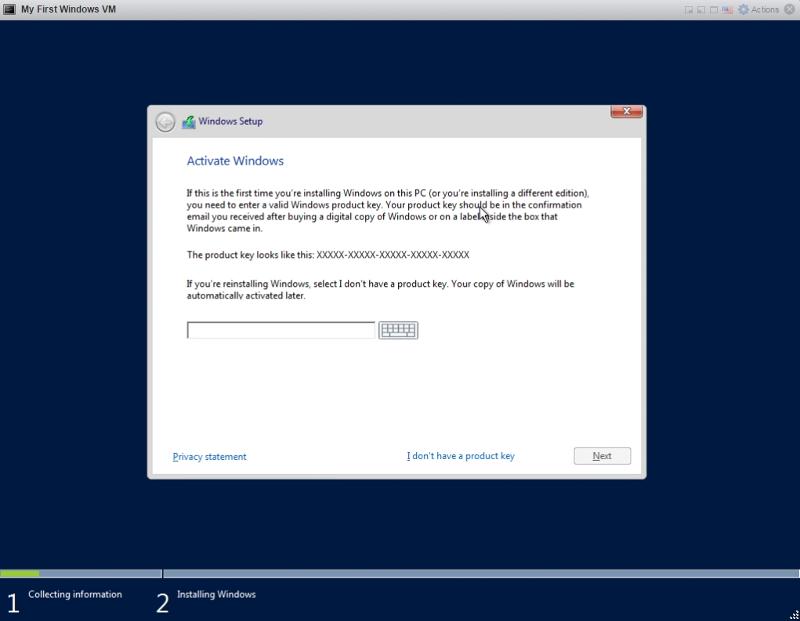Click the Collecting information step label
This screenshot has width=800, height=621.
[x=75, y=594]
